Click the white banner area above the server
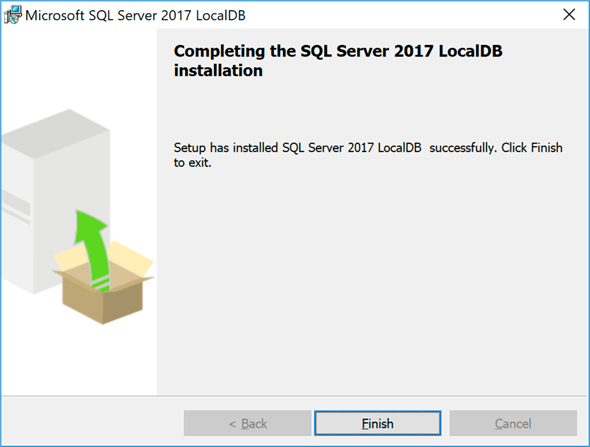590x447 pixels. [x=79, y=68]
